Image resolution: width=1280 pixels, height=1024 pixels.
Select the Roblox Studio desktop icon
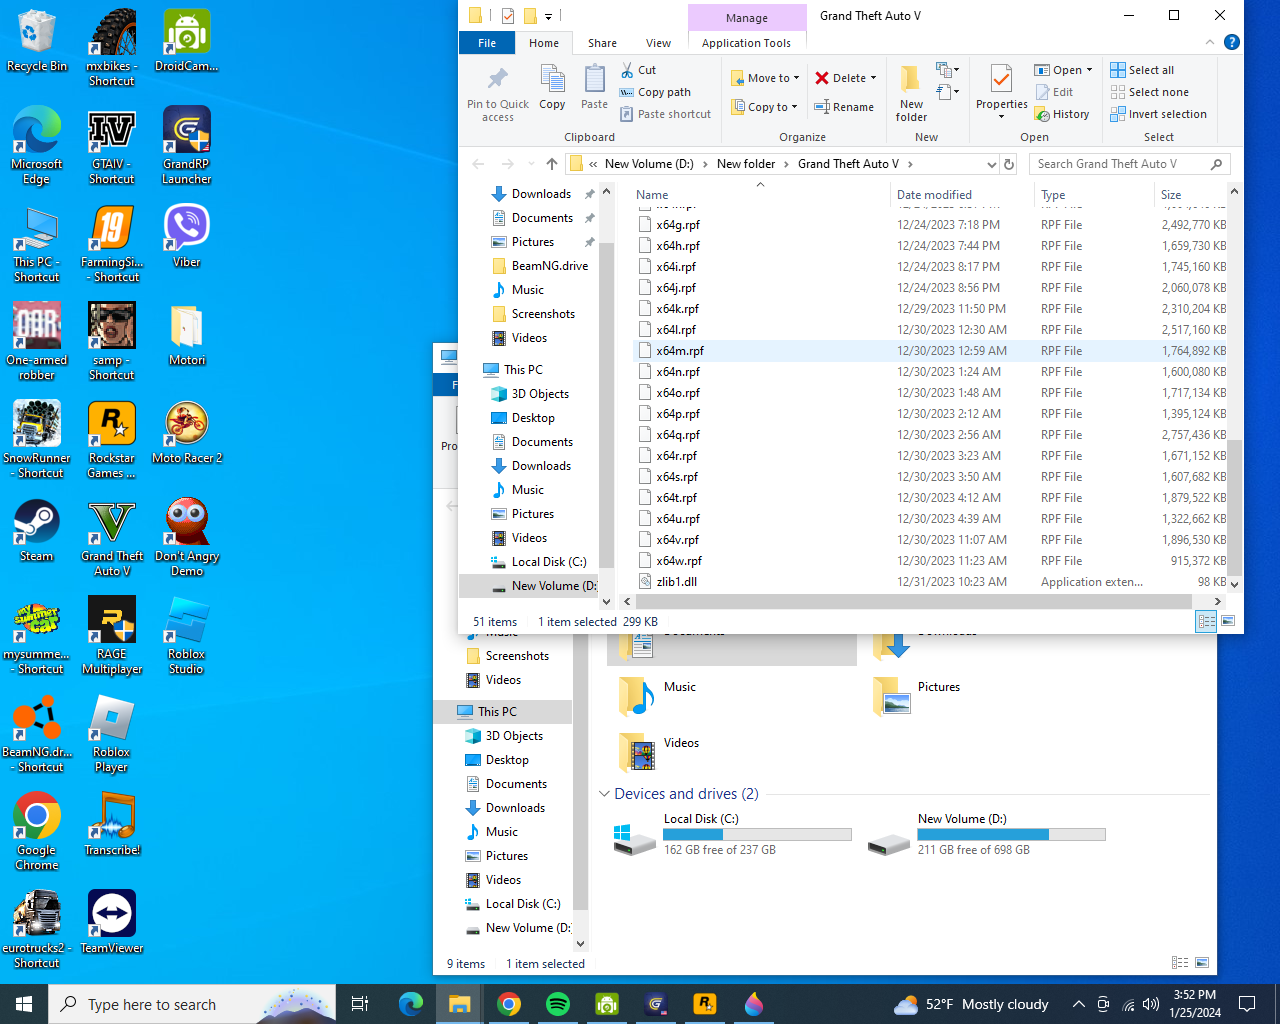[x=187, y=636]
